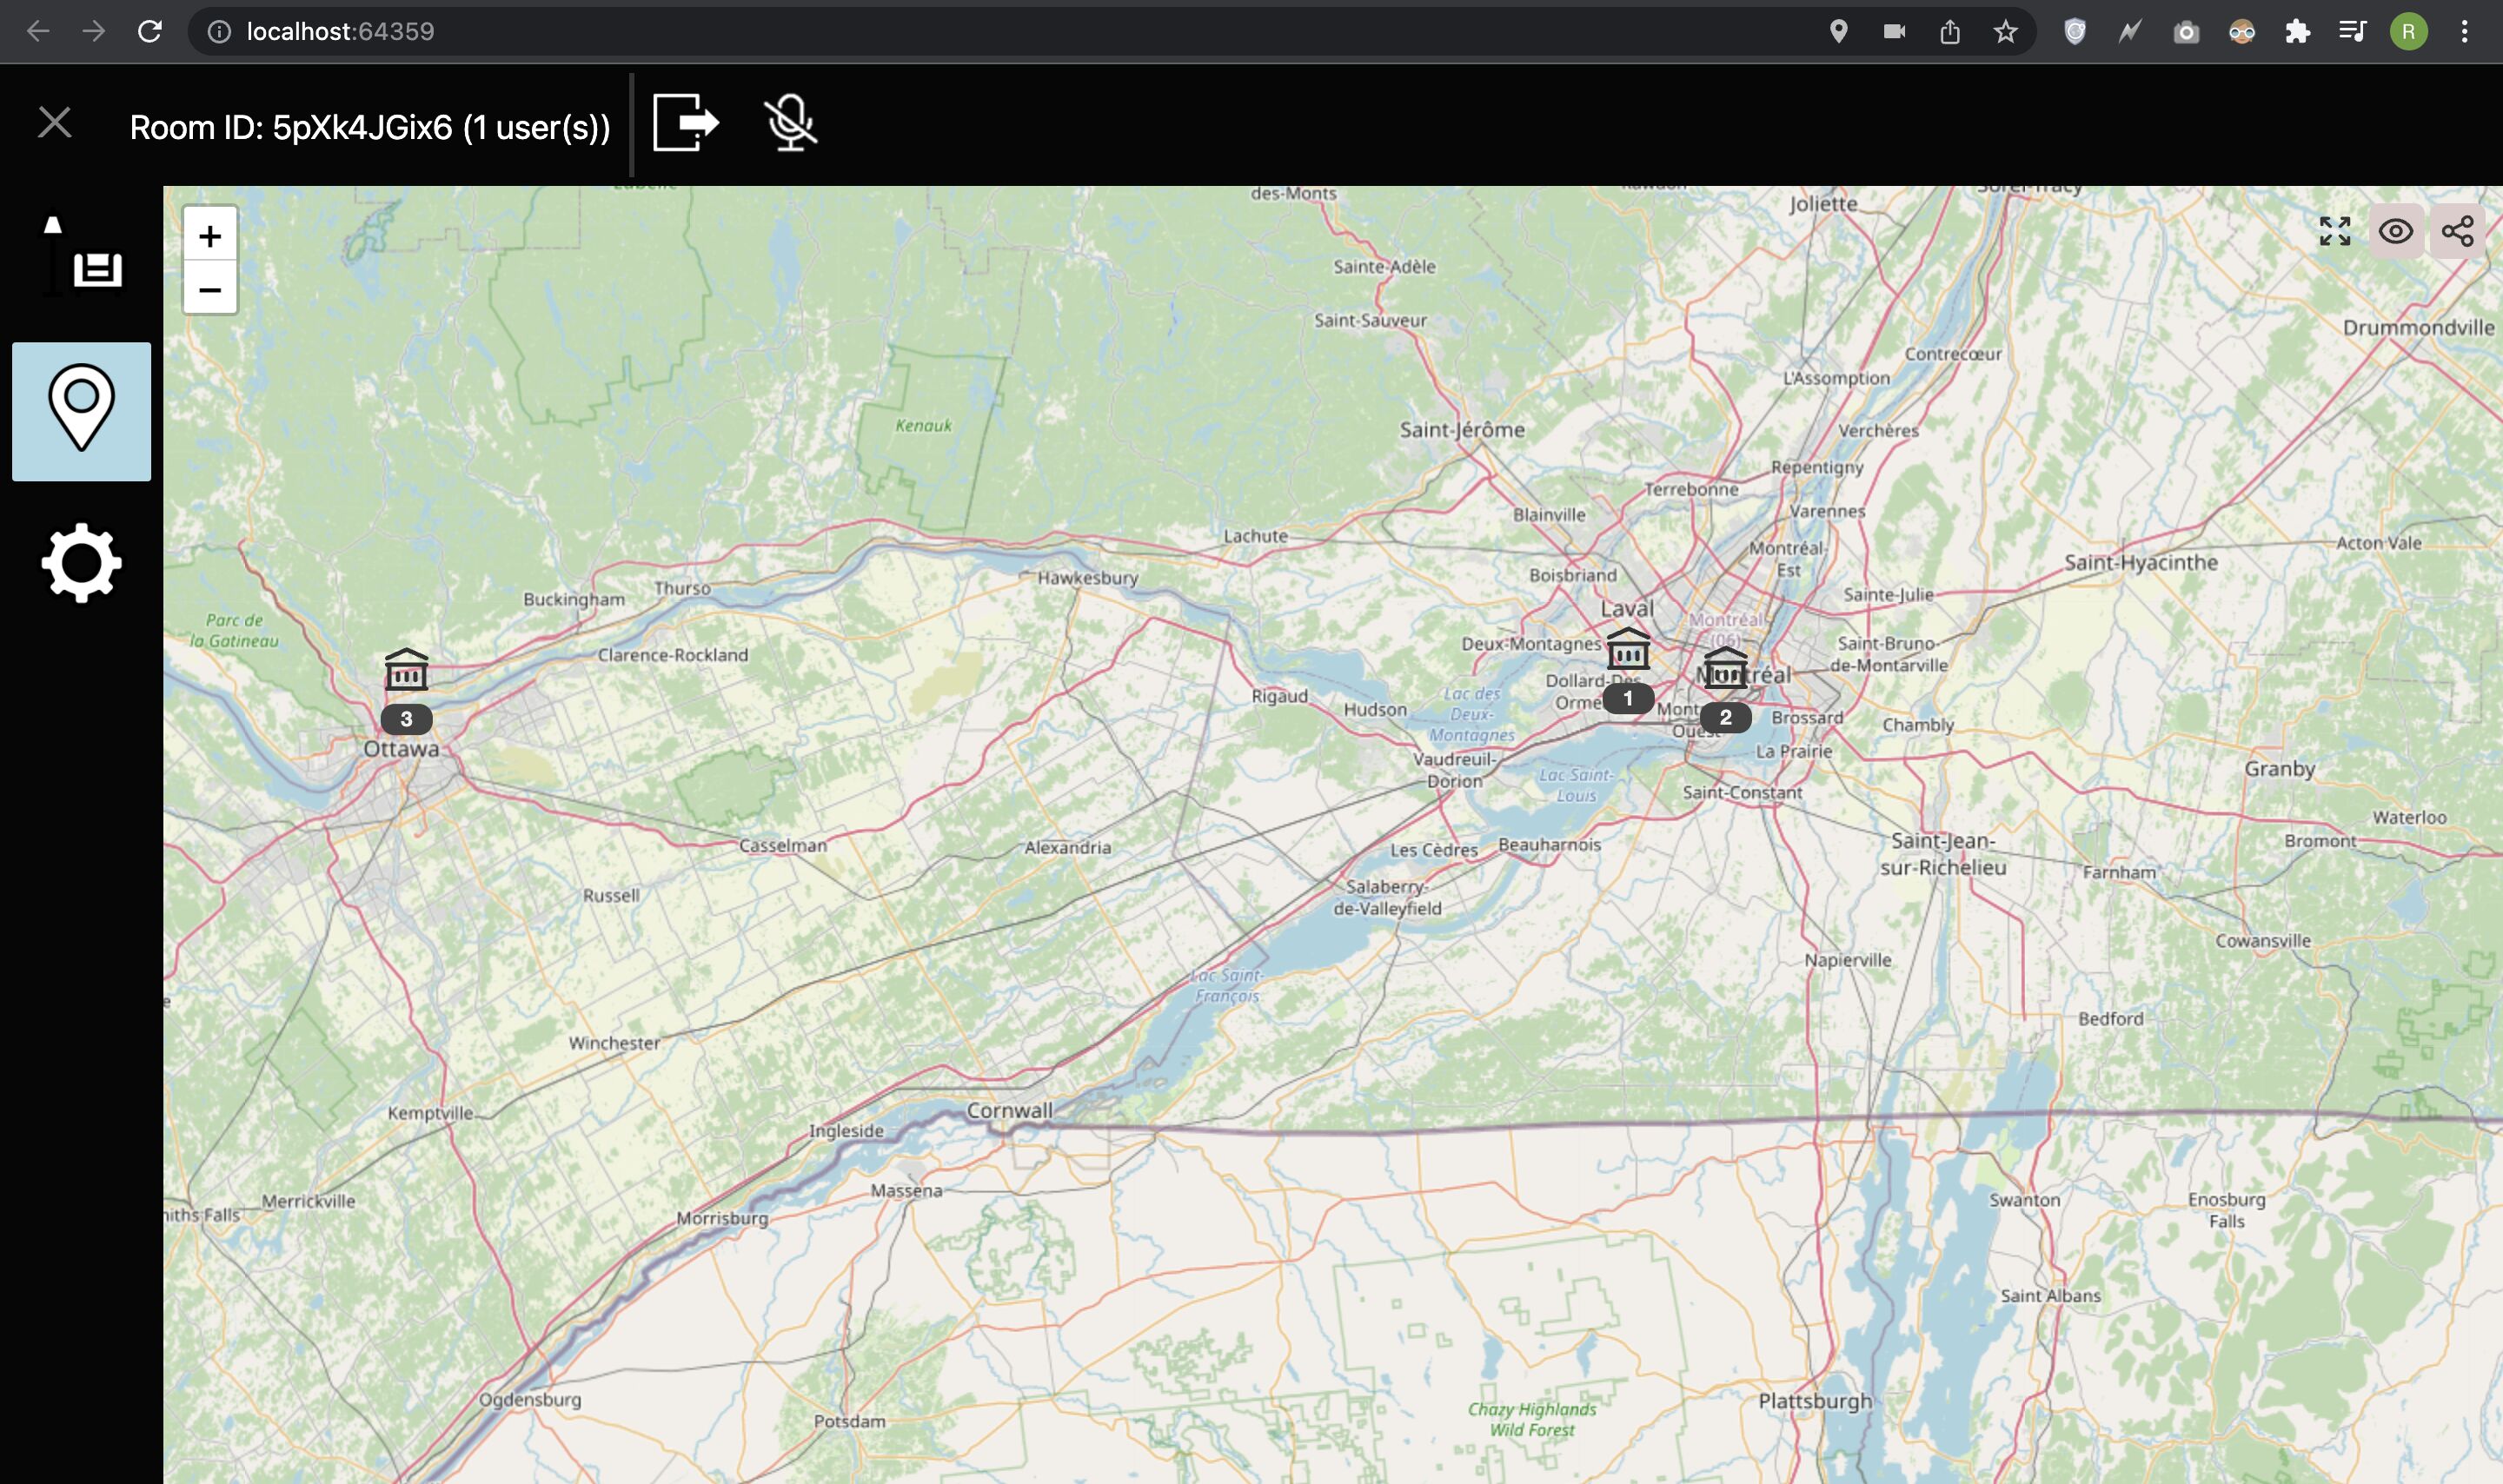Select museum marker 1 near Laval

coord(1627,651)
